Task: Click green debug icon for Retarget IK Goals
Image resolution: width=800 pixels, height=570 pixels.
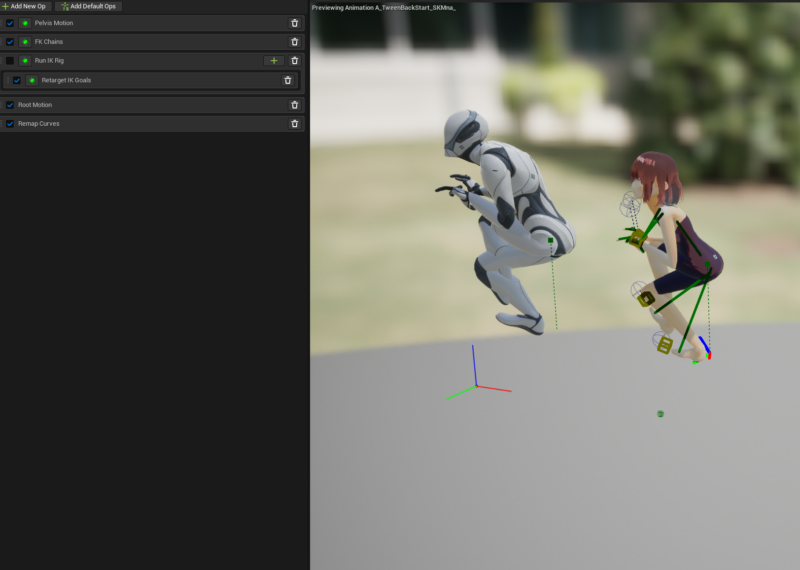Action: pyautogui.click(x=32, y=80)
